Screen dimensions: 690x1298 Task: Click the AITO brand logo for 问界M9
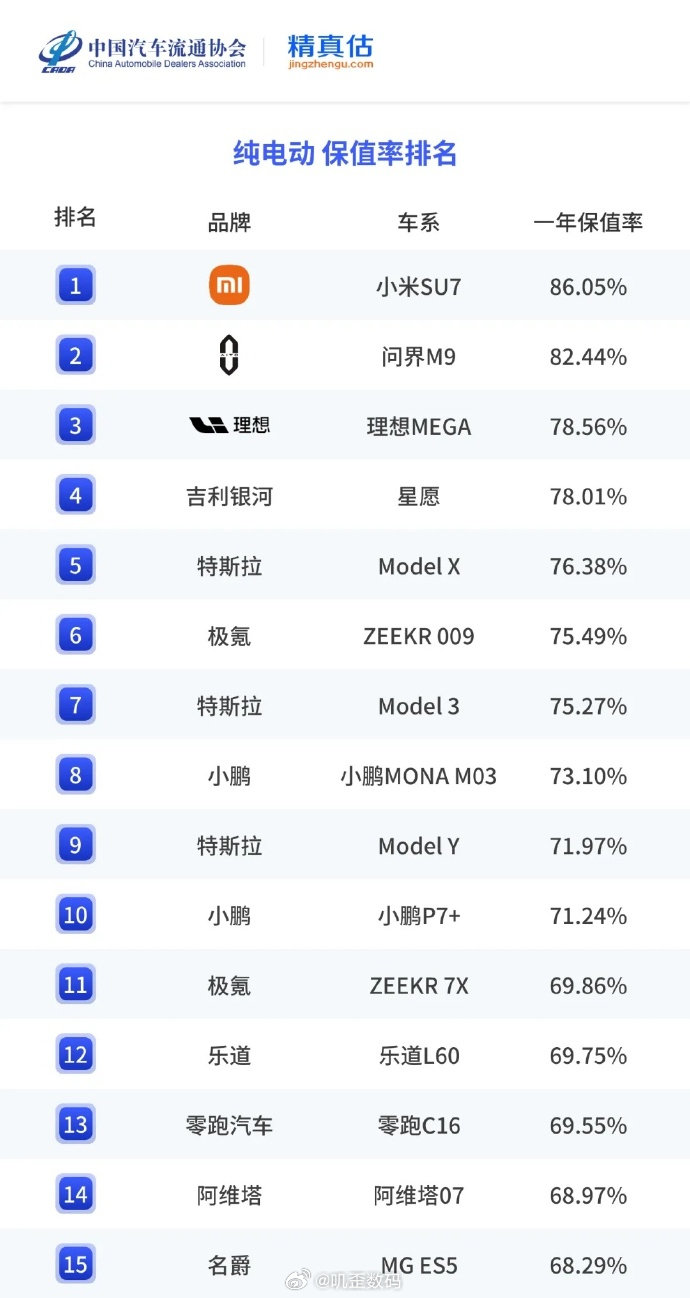(x=229, y=356)
